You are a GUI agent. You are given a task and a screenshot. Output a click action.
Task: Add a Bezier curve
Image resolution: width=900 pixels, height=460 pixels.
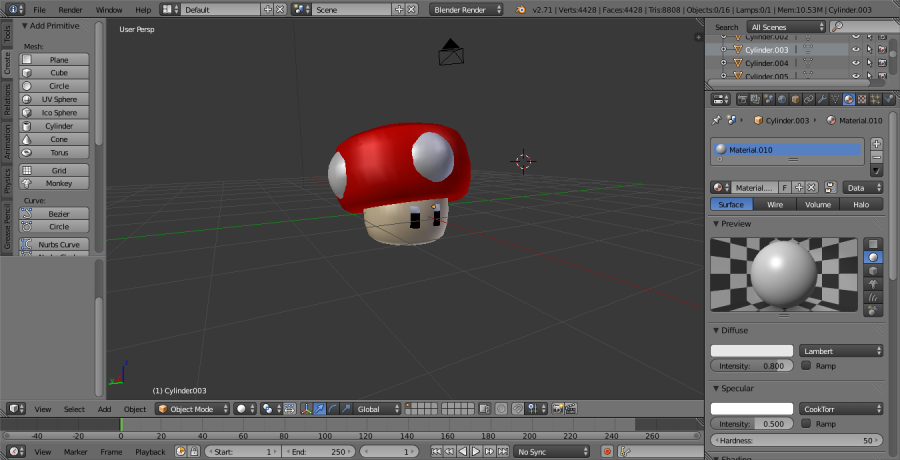coord(54,214)
